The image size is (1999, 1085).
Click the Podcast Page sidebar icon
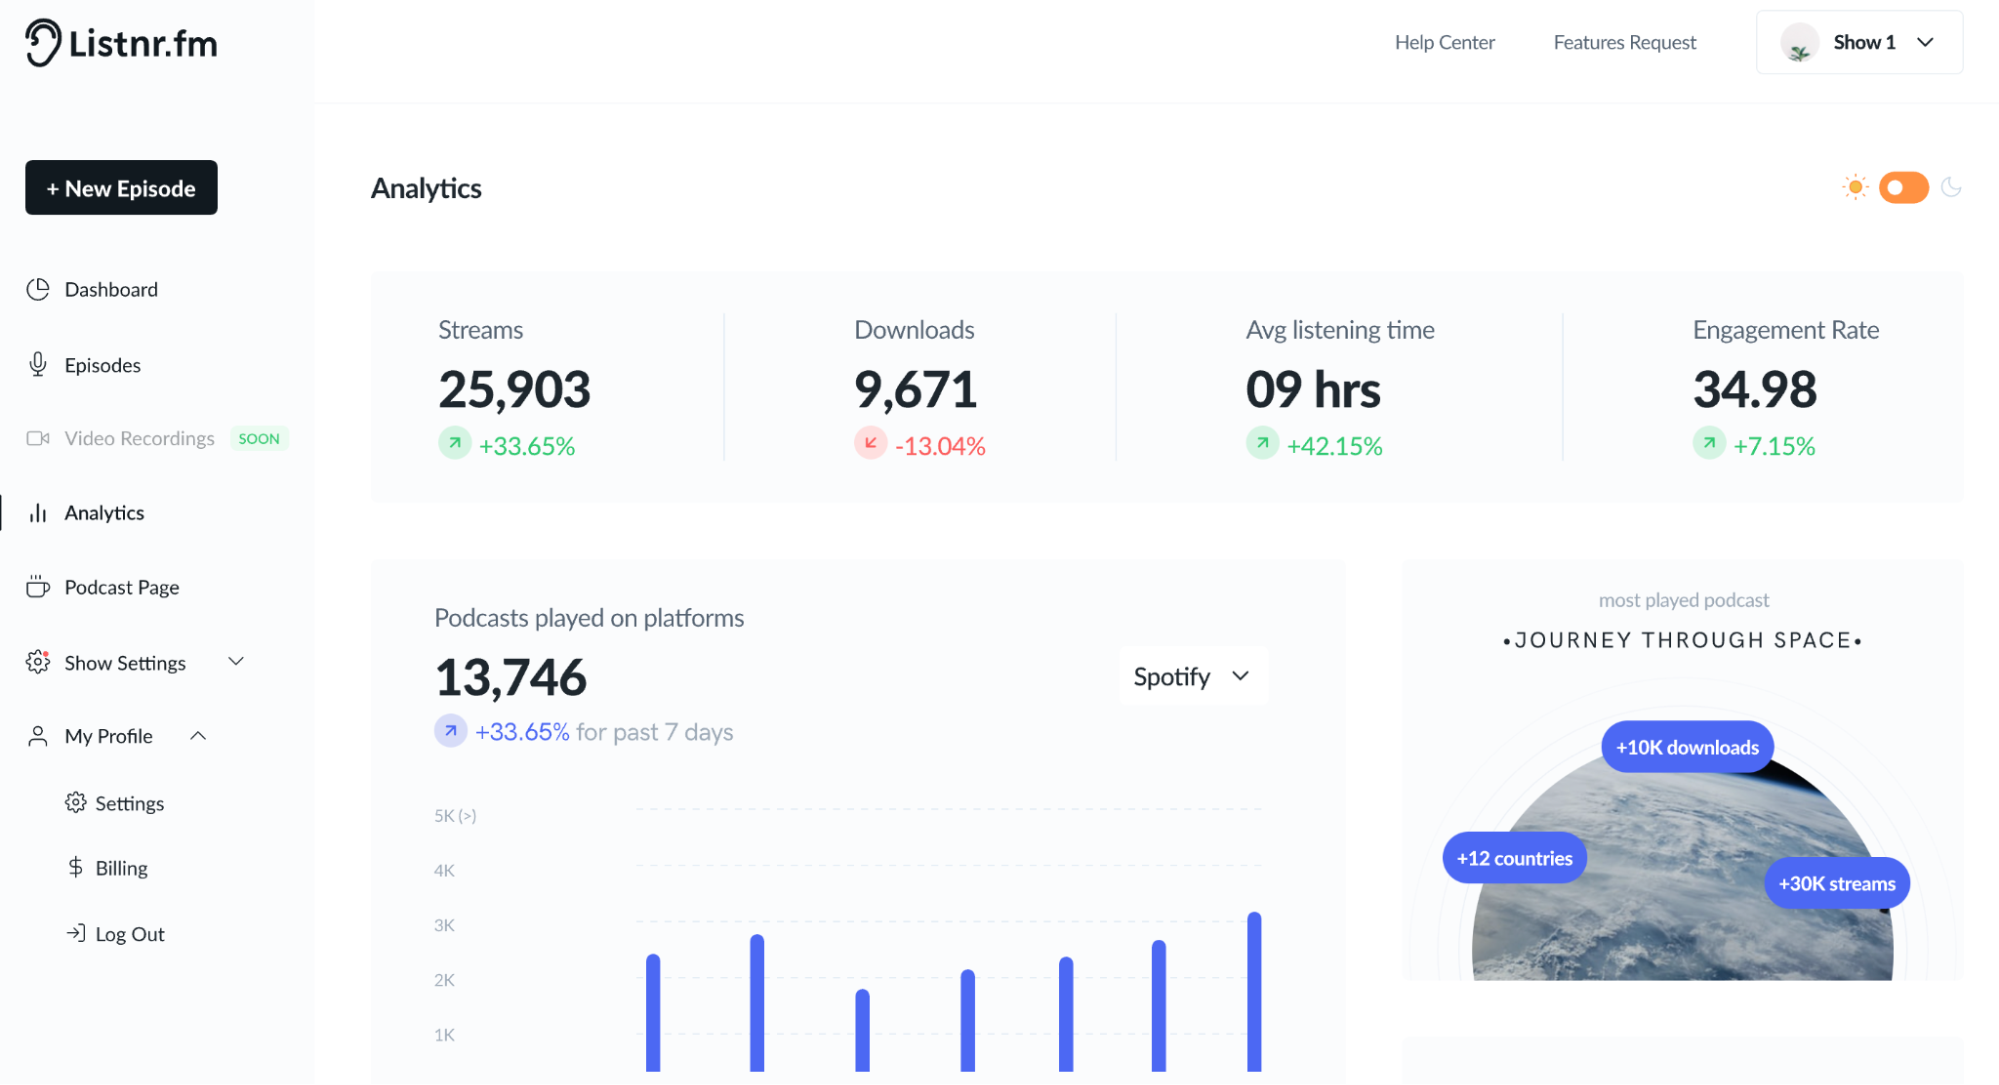(x=36, y=587)
